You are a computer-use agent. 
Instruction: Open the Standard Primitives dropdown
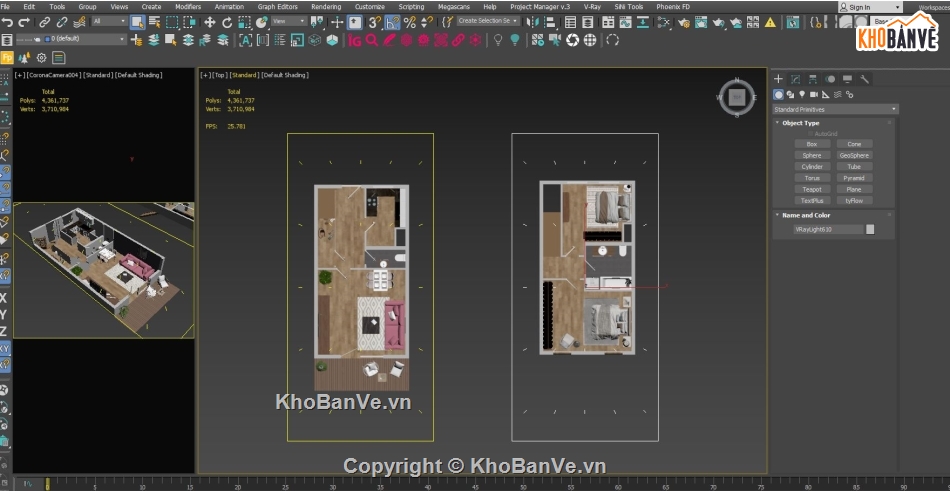pyautogui.click(x=835, y=110)
